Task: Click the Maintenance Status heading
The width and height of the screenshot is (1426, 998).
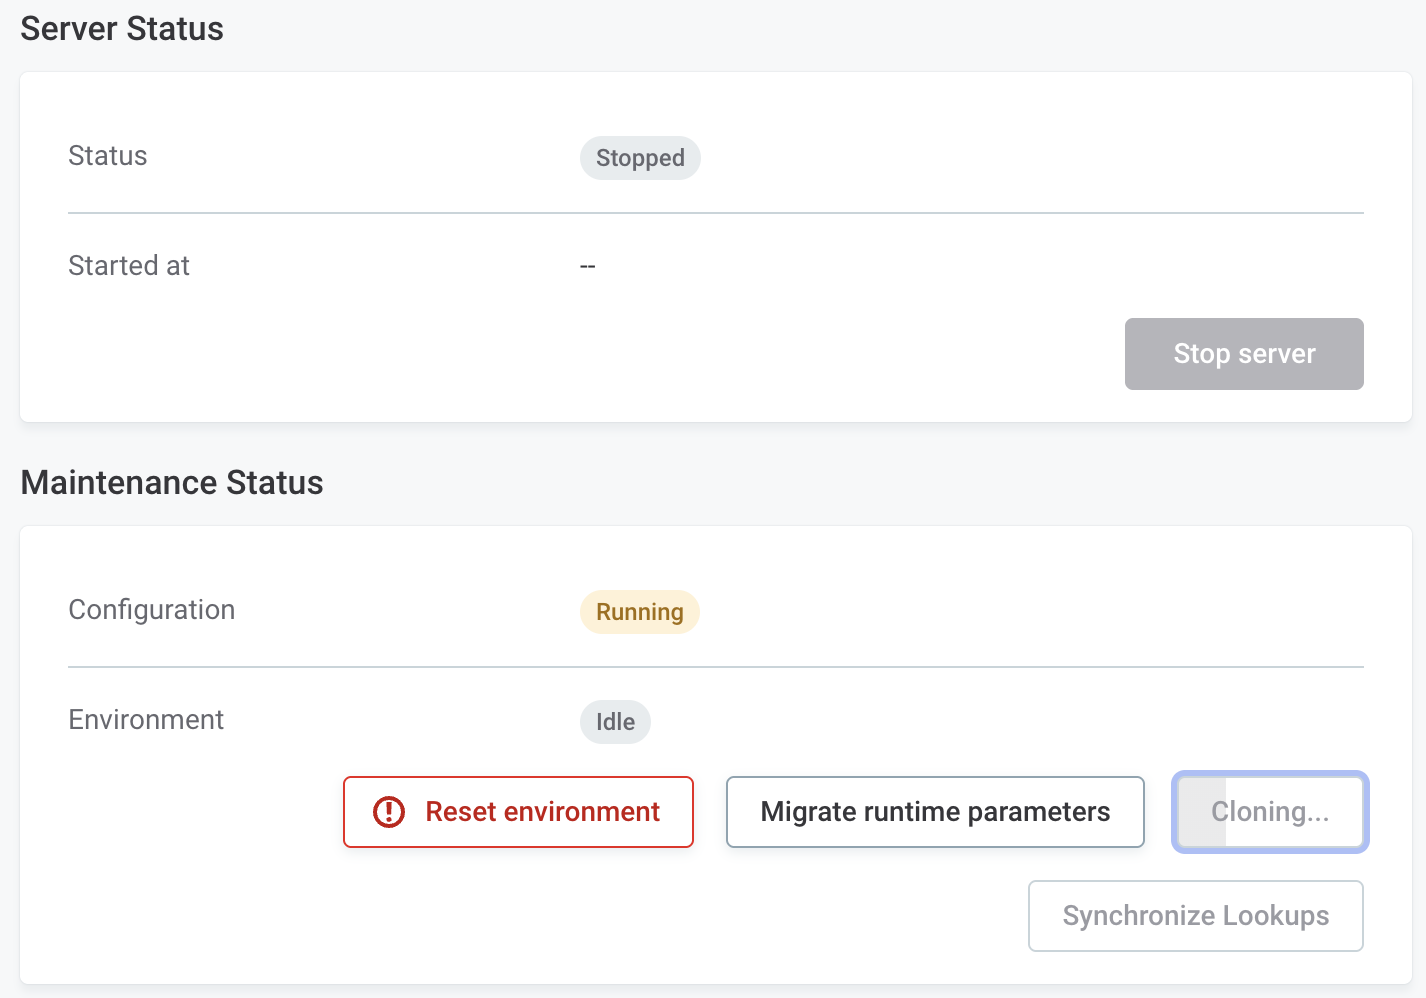Action: 172,483
